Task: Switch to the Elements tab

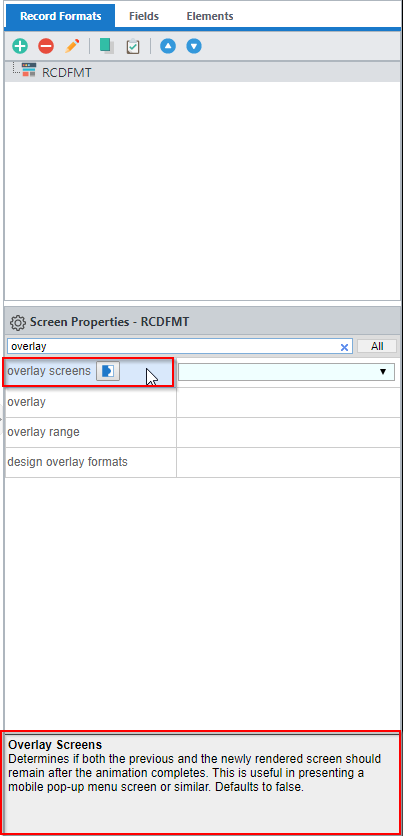Action: click(209, 16)
